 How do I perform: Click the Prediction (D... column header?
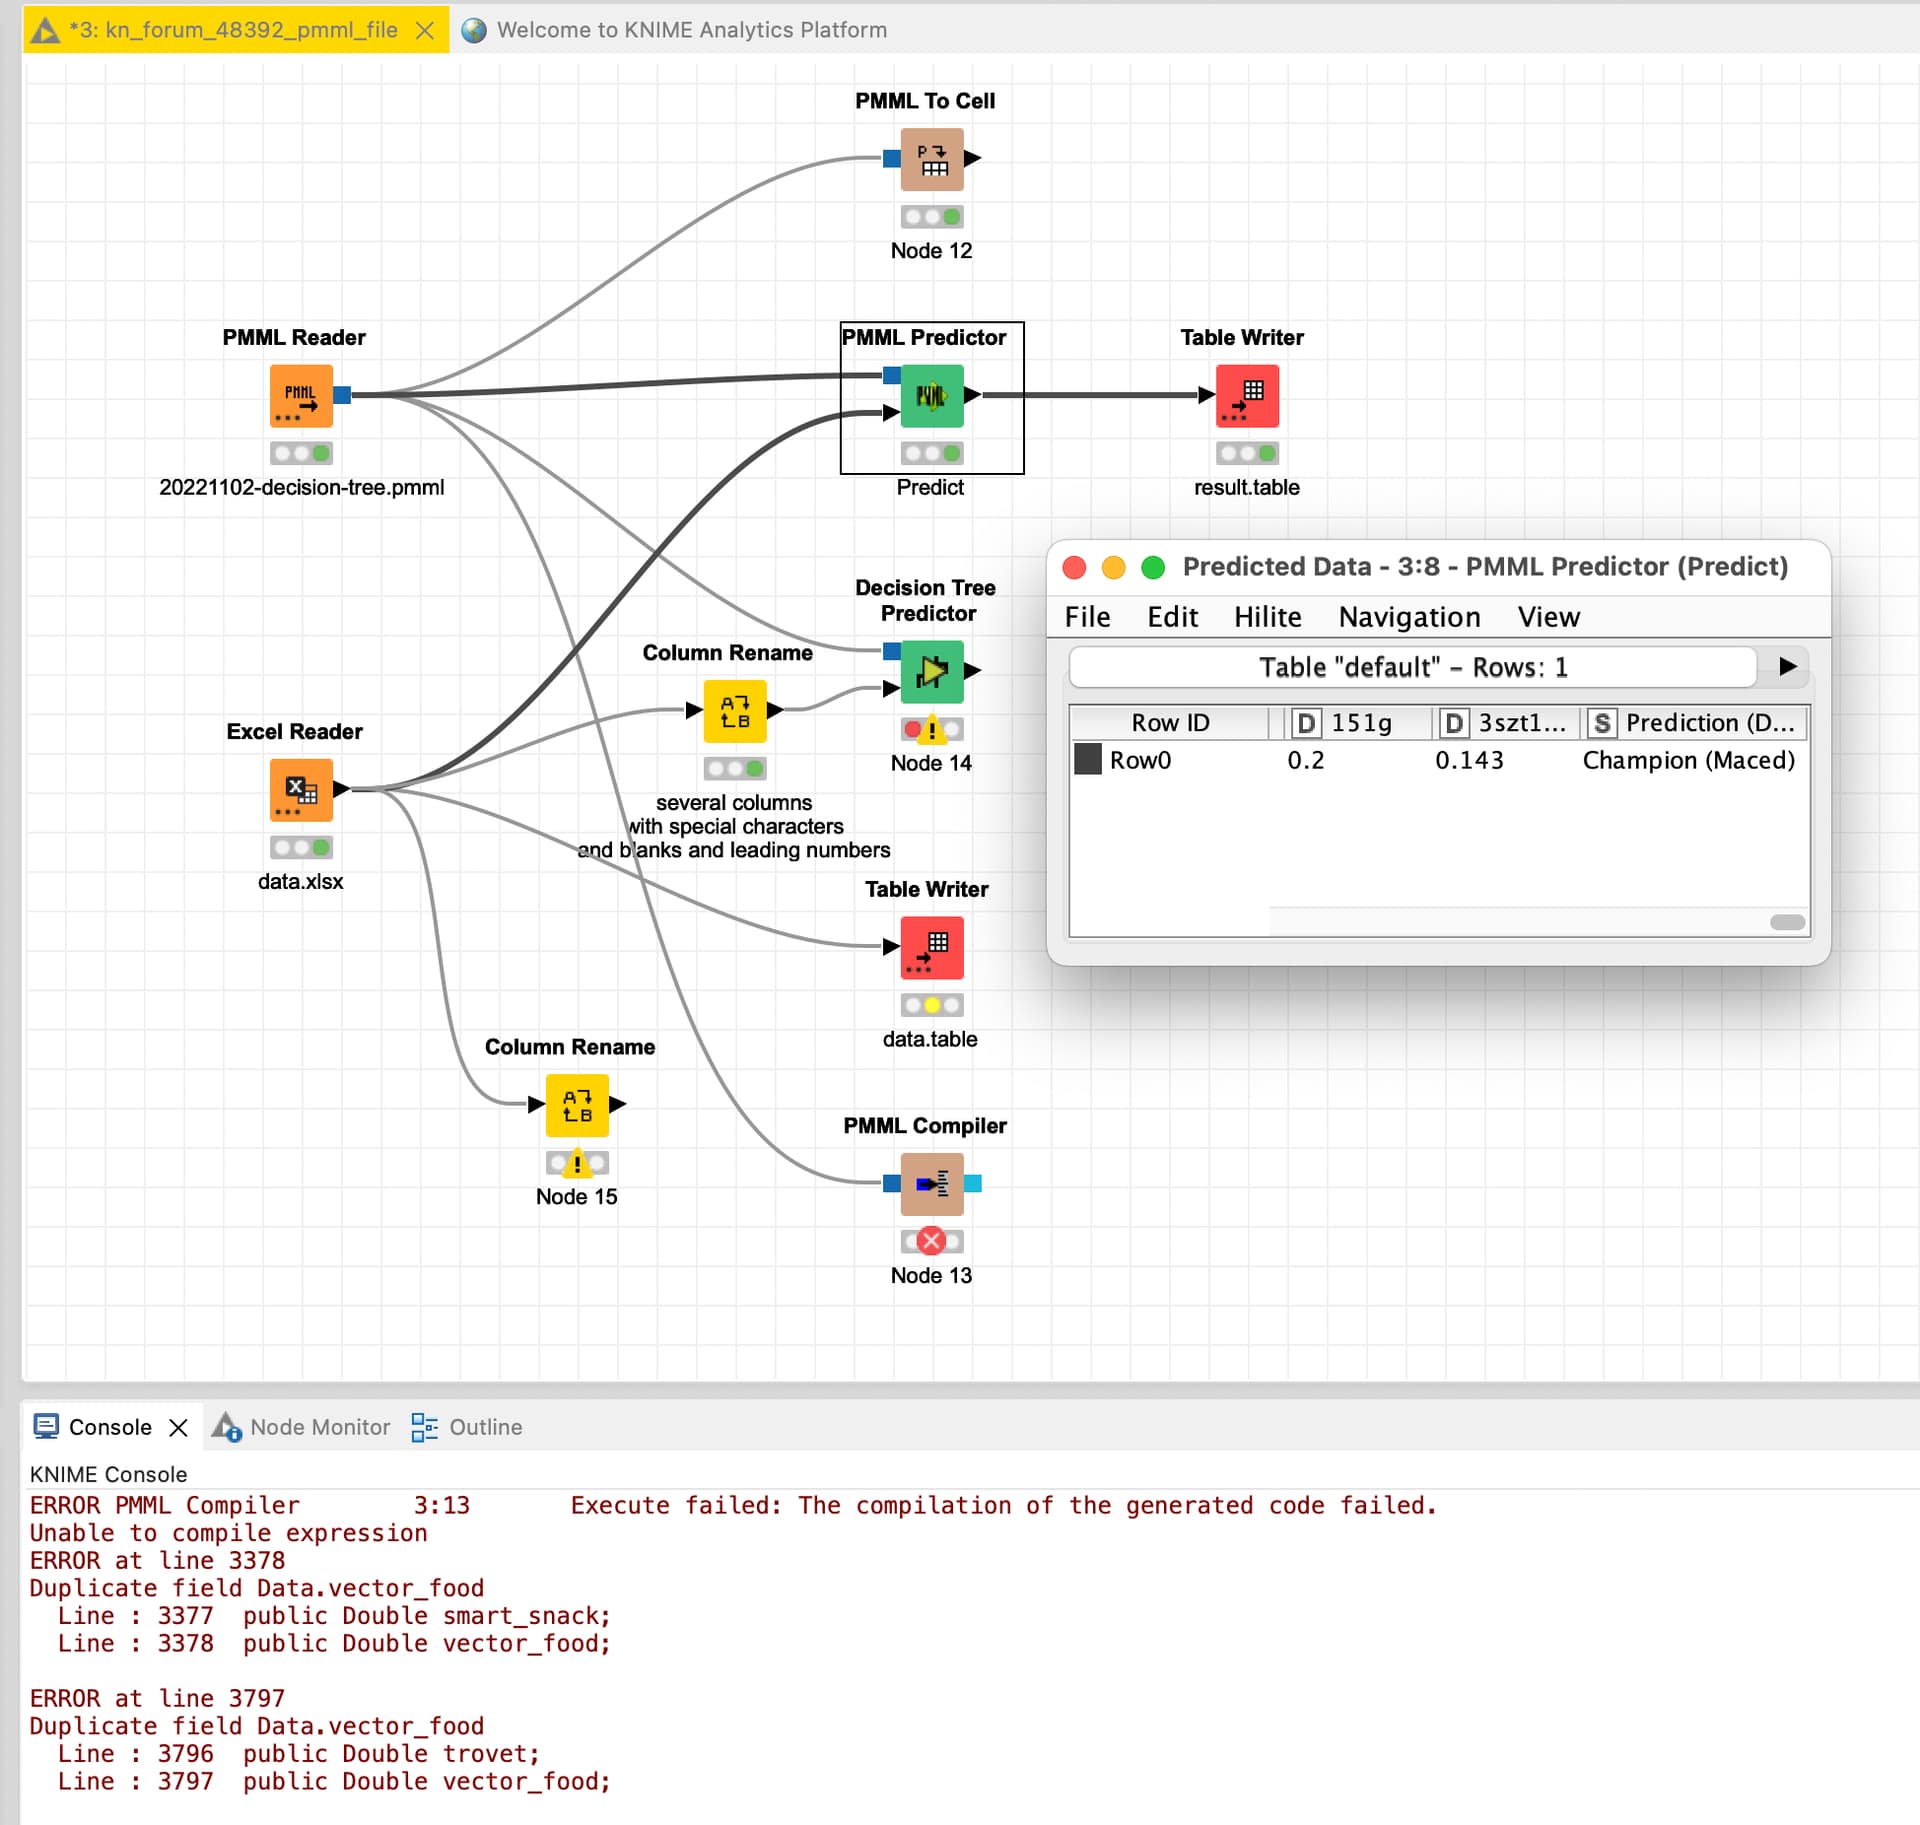pyautogui.click(x=1695, y=722)
